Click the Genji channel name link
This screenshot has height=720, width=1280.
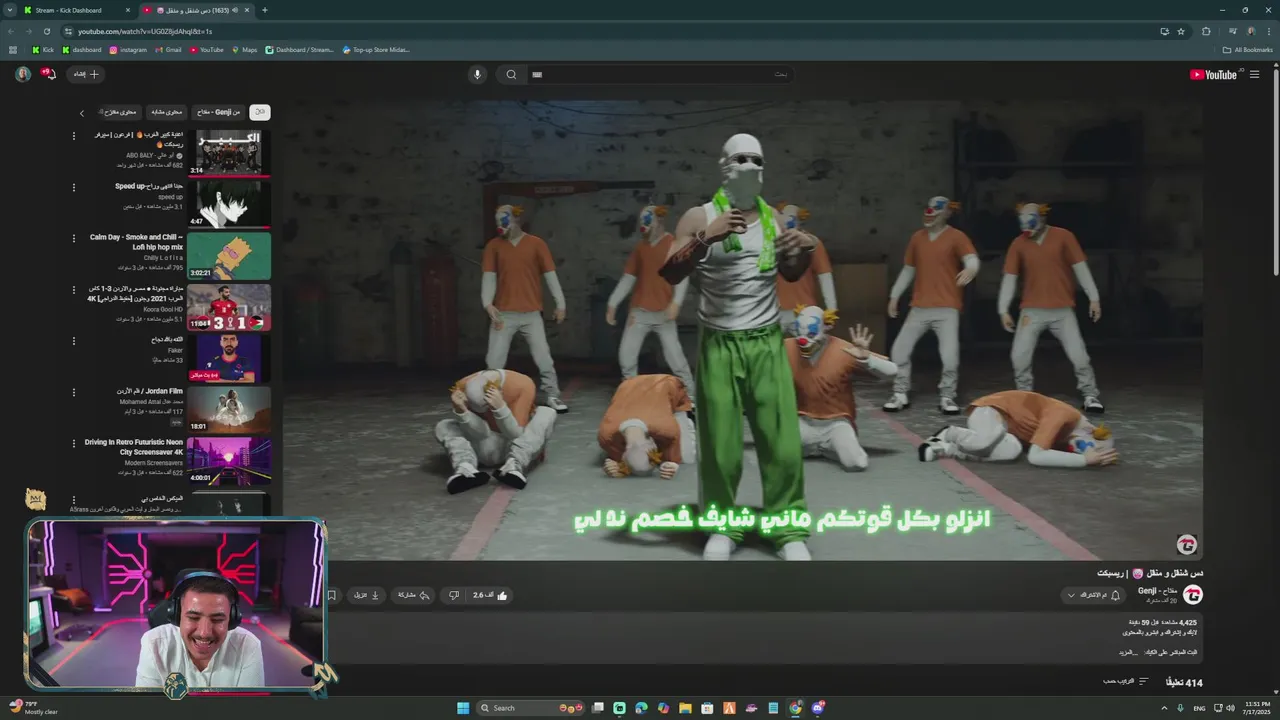[1157, 591]
